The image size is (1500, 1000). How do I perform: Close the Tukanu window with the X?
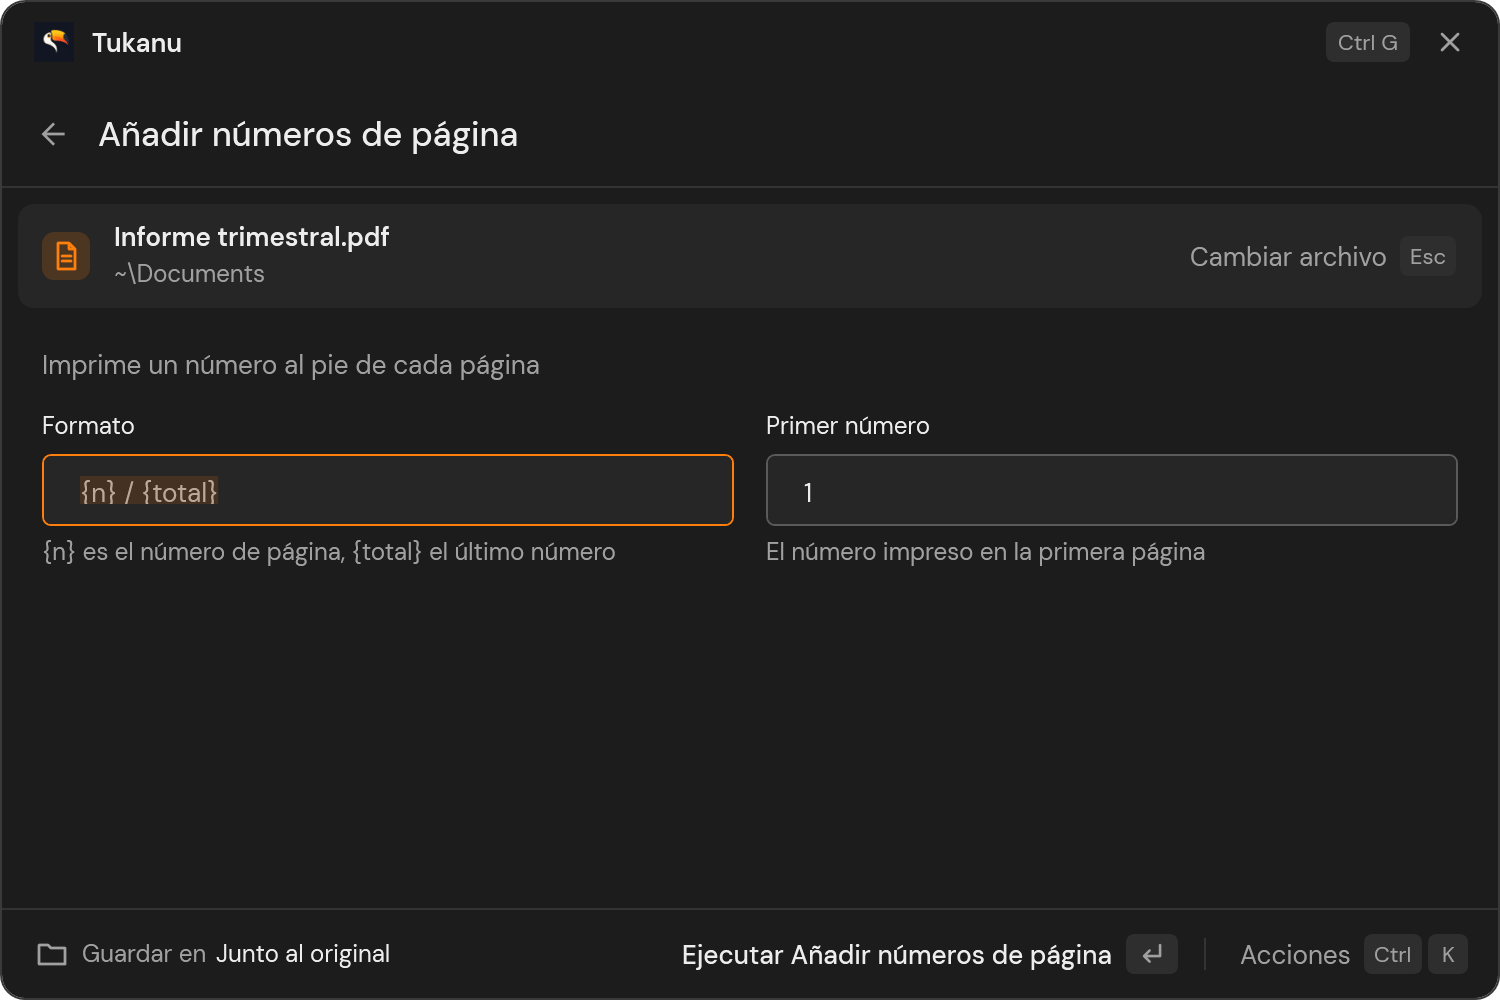tap(1450, 42)
